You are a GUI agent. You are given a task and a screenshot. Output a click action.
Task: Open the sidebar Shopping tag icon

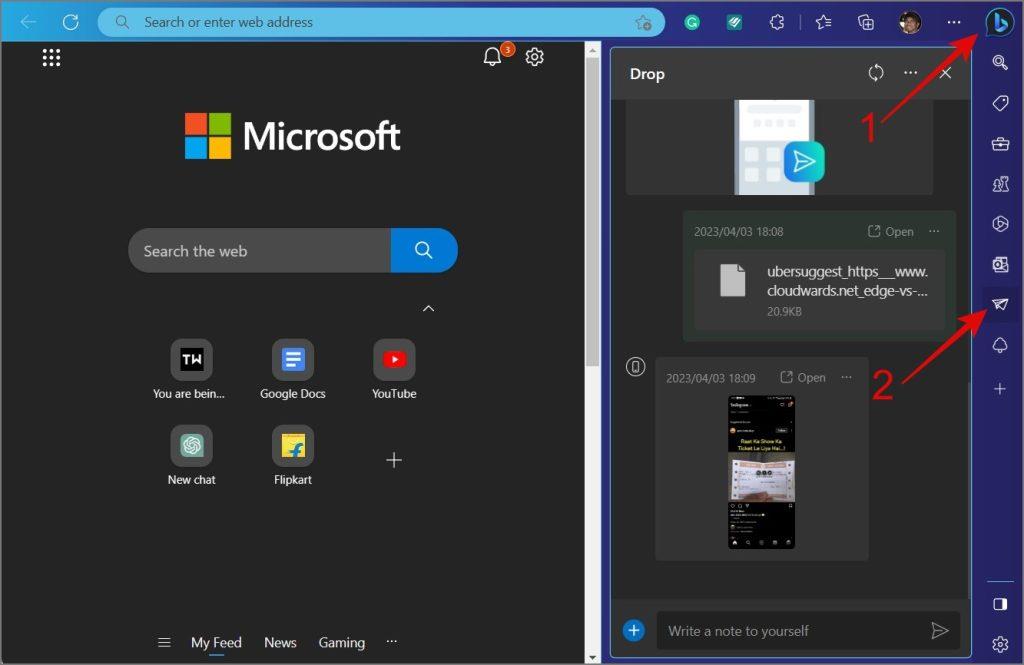[1000, 103]
